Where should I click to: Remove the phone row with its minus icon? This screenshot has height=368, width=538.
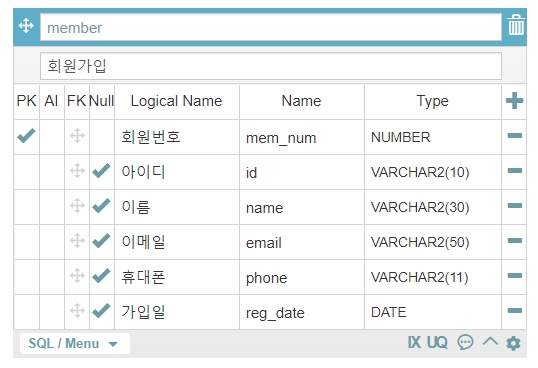pos(515,275)
